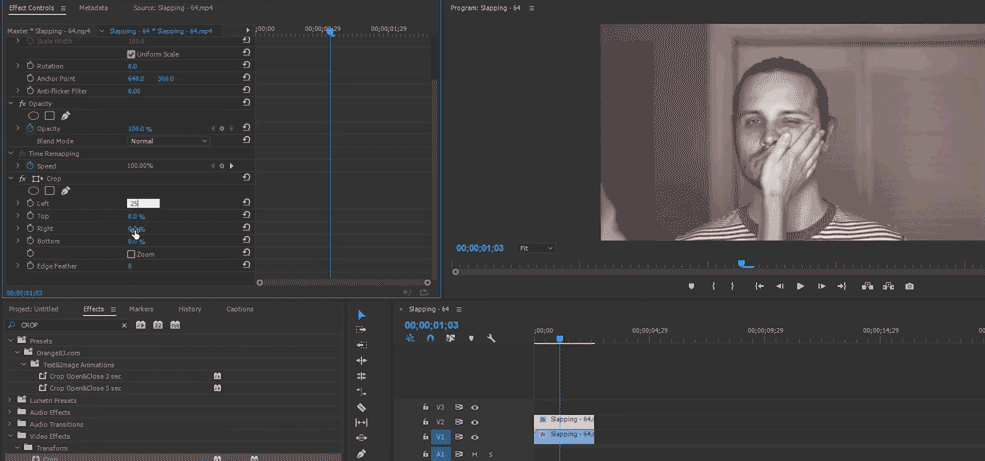985x461 pixels.
Task: Click free draw bezier pen under Opacity
Action: click(x=65, y=116)
